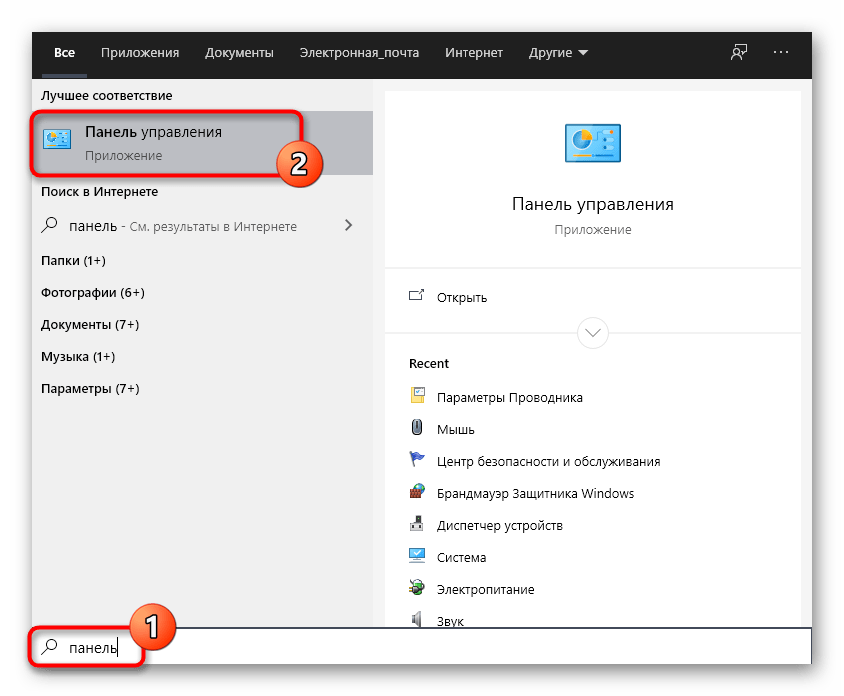Expand the Другие filter dropdown
Screen dimensions: 844x696
558,53
